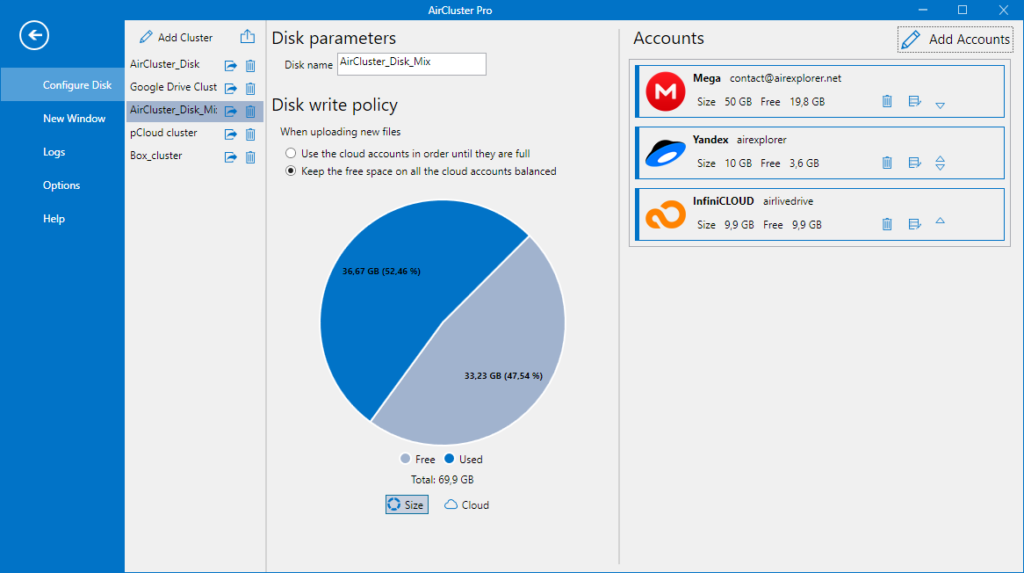Select 'Use the cloud accounts in order' option
Viewport: 1024px width, 573px height.
click(291, 154)
